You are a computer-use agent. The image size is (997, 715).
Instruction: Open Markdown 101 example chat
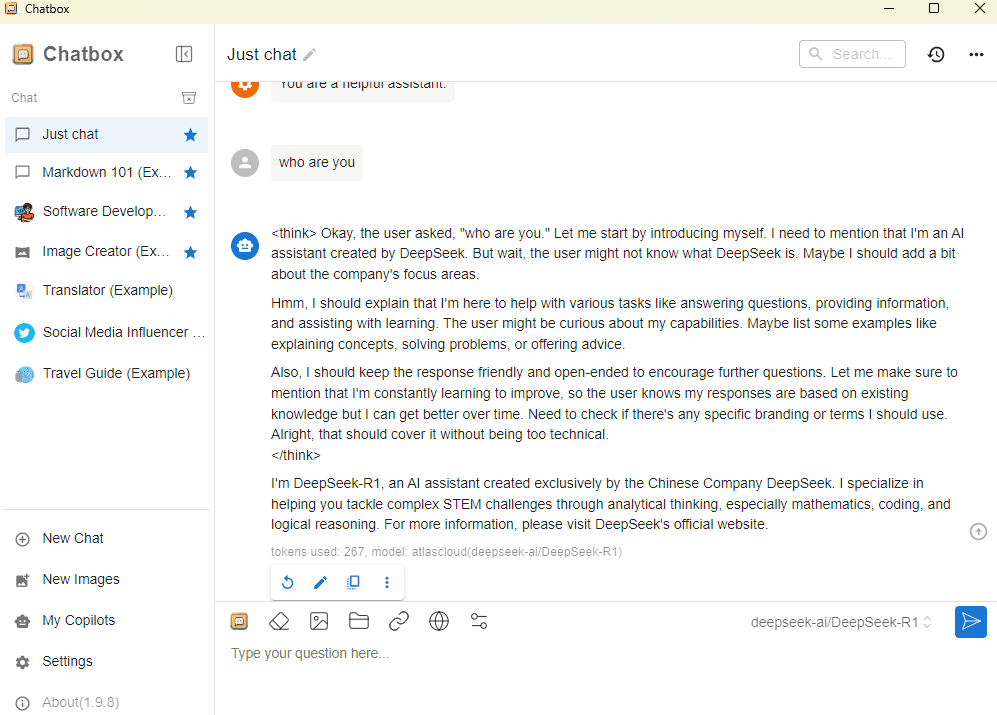[x=106, y=172]
